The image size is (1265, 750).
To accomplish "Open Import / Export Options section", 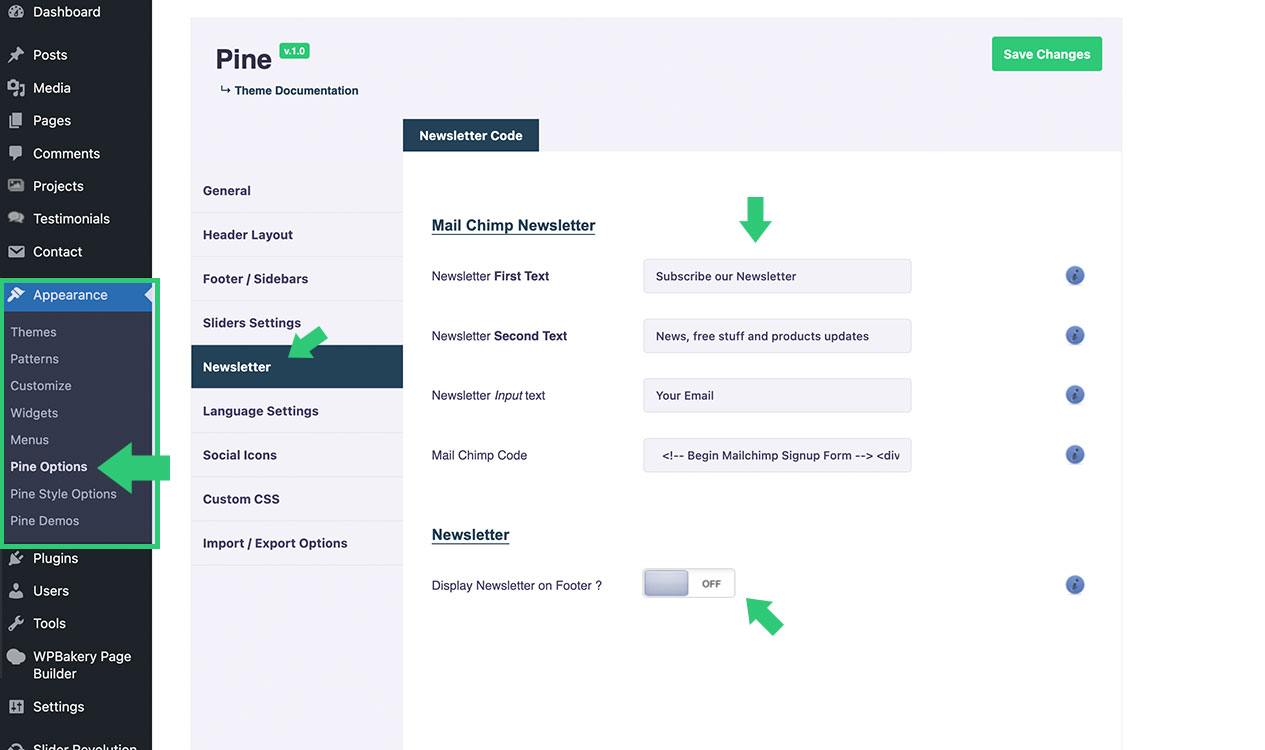I will (x=275, y=543).
